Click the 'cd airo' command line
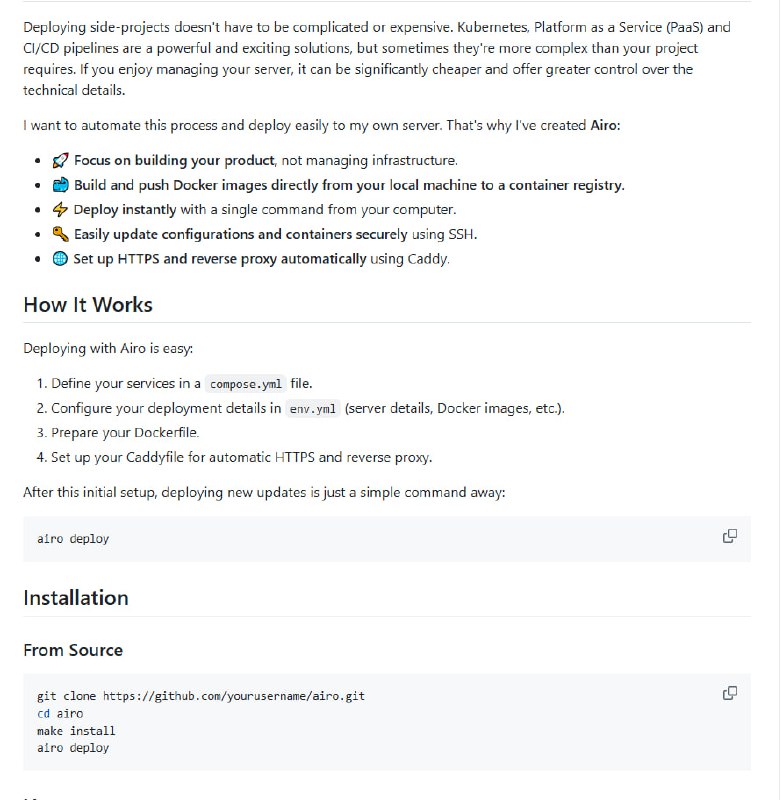This screenshot has height=800, width=783. tap(60, 714)
